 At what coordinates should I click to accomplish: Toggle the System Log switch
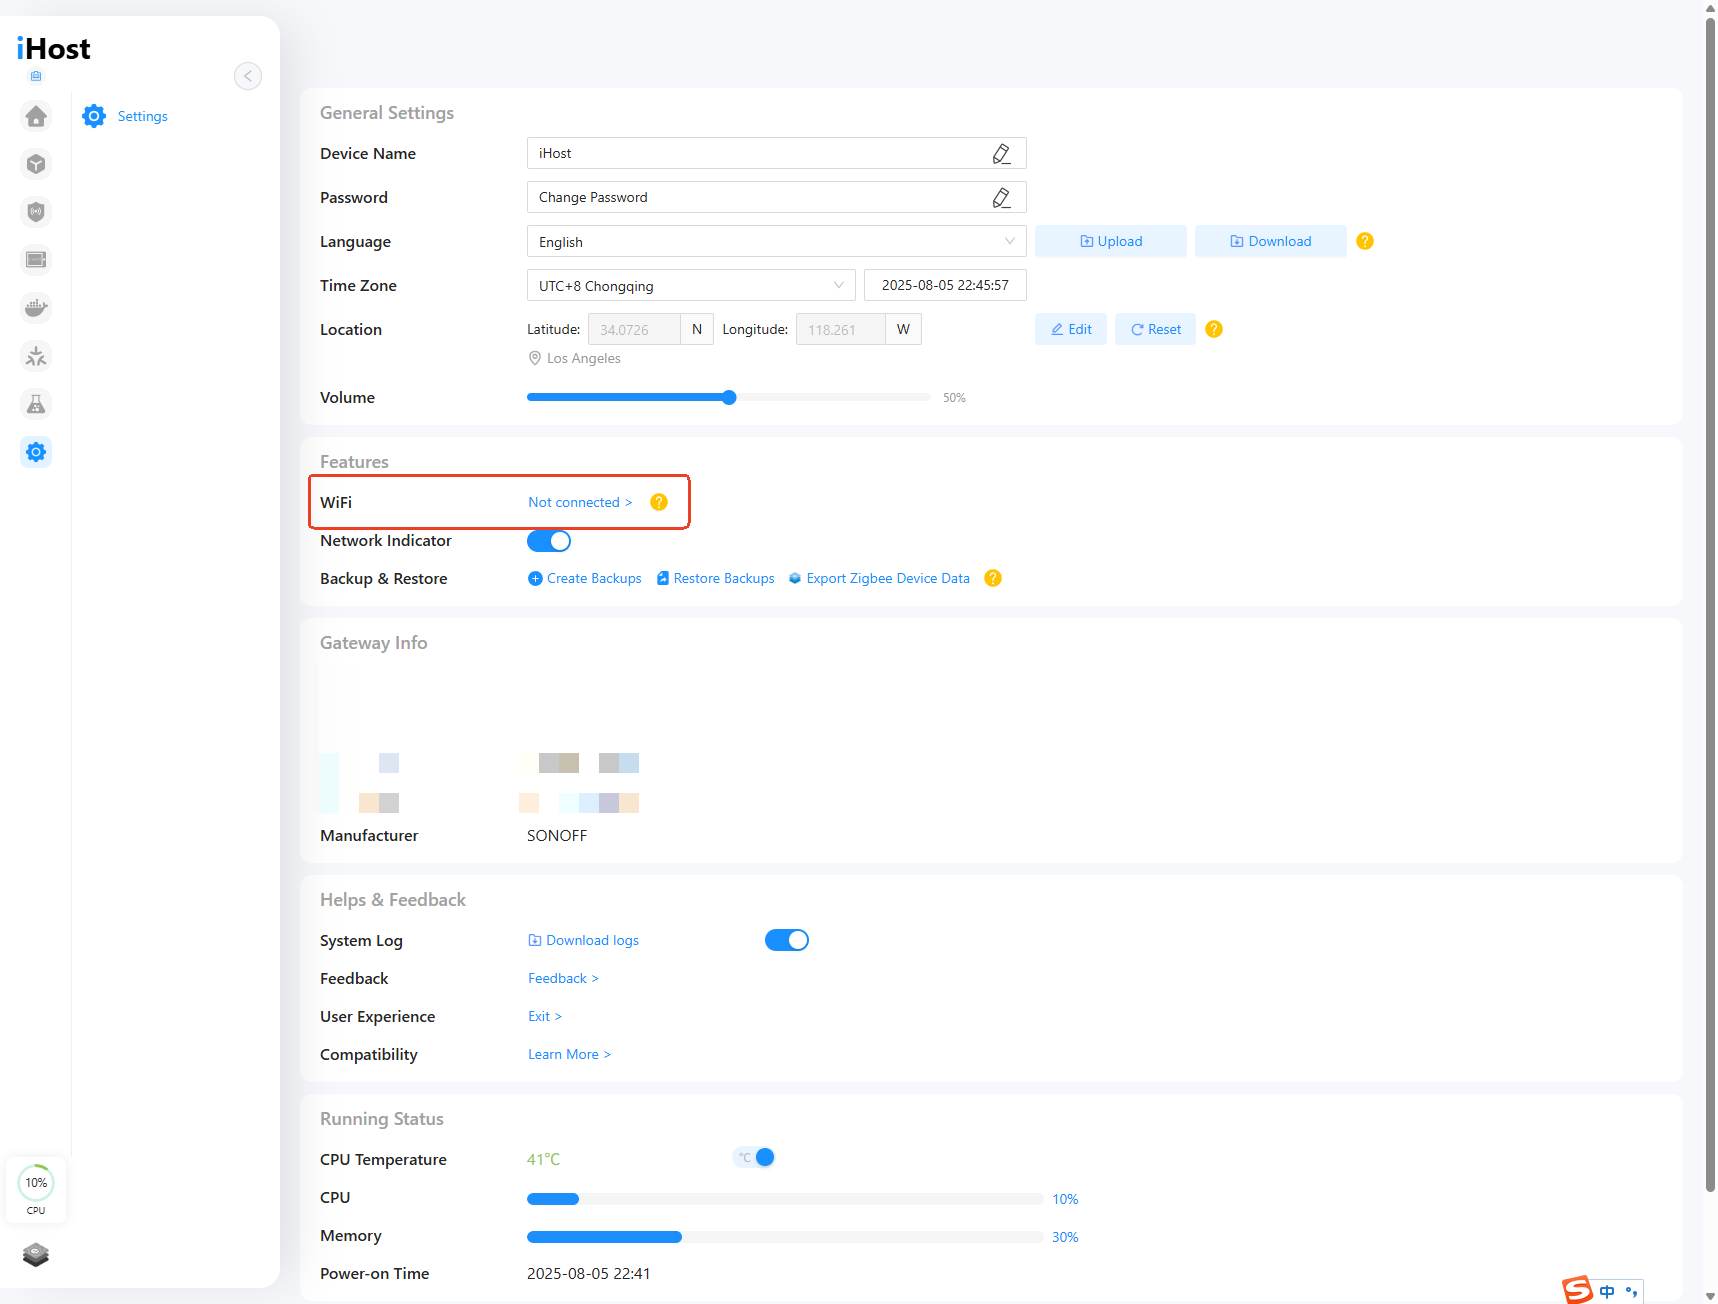[x=787, y=940]
